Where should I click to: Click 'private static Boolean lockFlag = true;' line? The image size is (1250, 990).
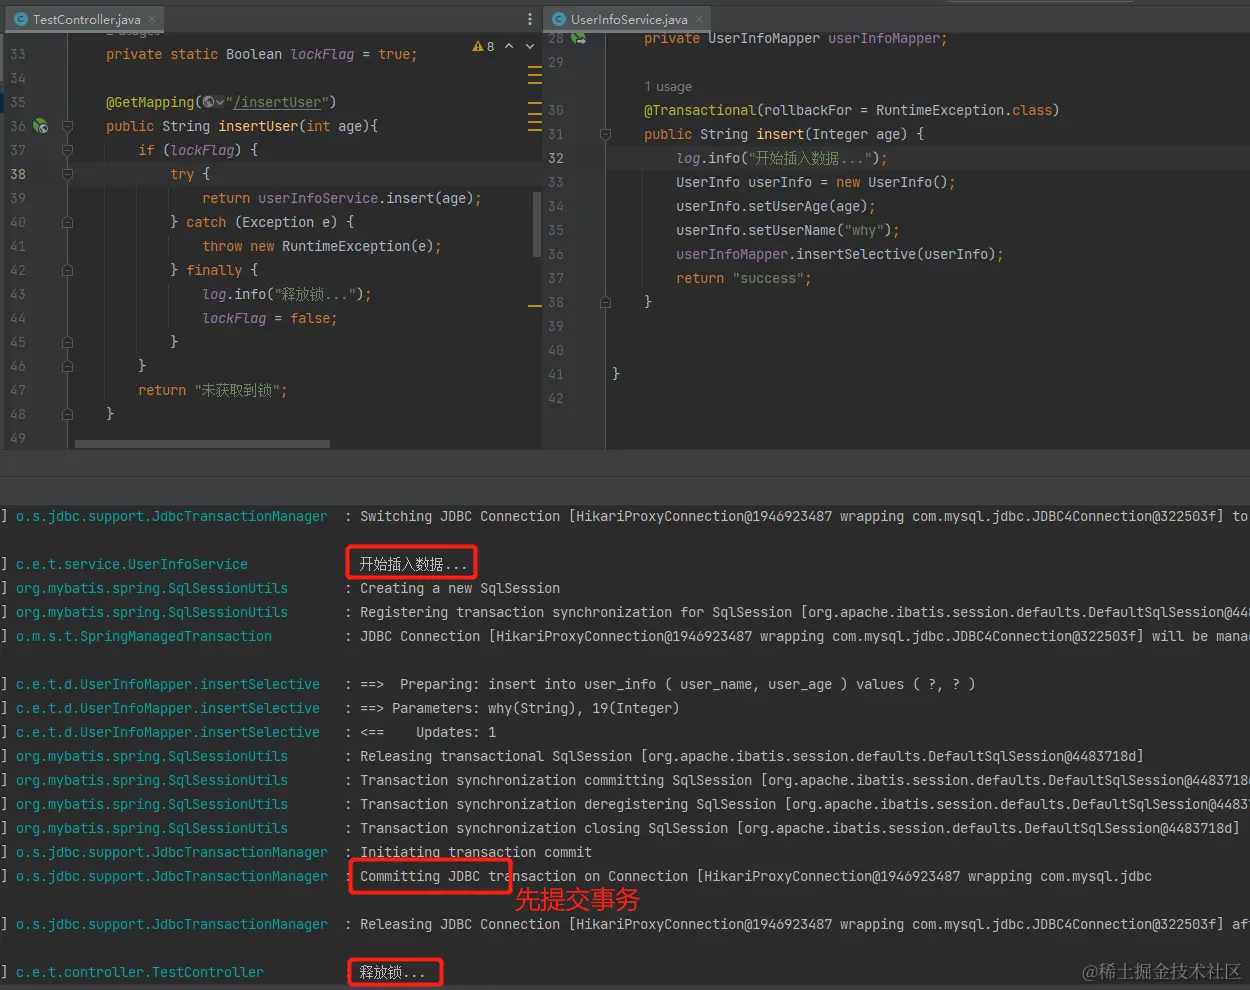tap(262, 54)
